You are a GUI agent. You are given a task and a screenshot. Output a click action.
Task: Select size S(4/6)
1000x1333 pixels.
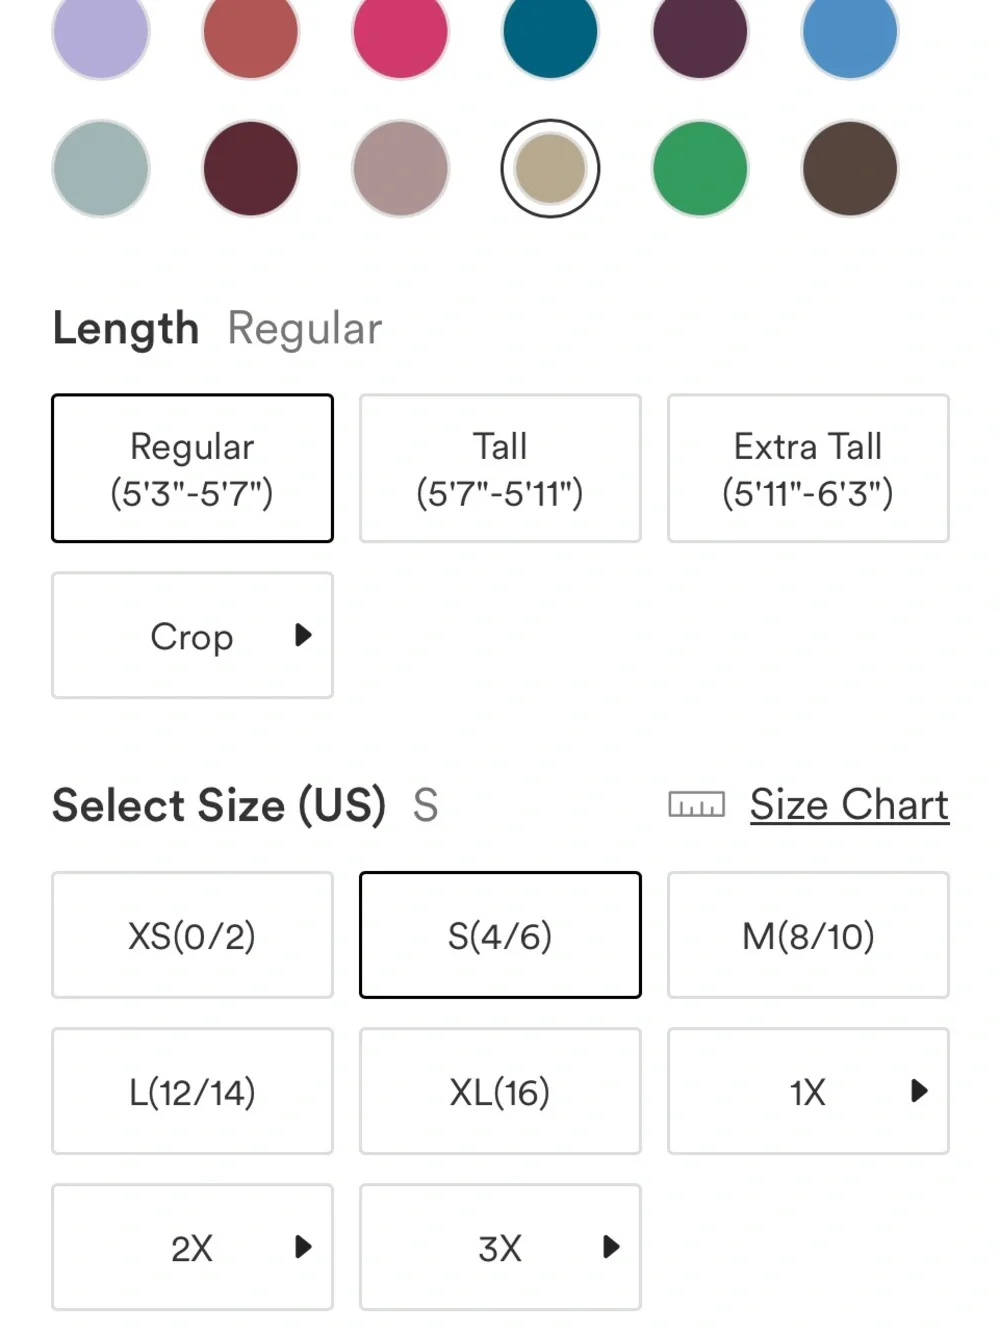500,935
